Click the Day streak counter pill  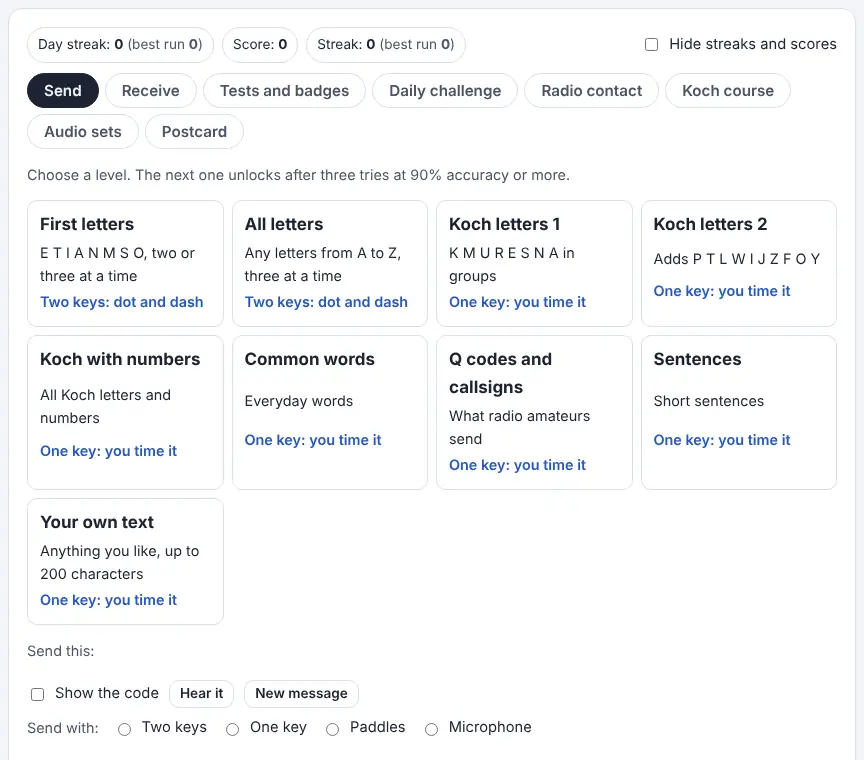[x=120, y=45]
